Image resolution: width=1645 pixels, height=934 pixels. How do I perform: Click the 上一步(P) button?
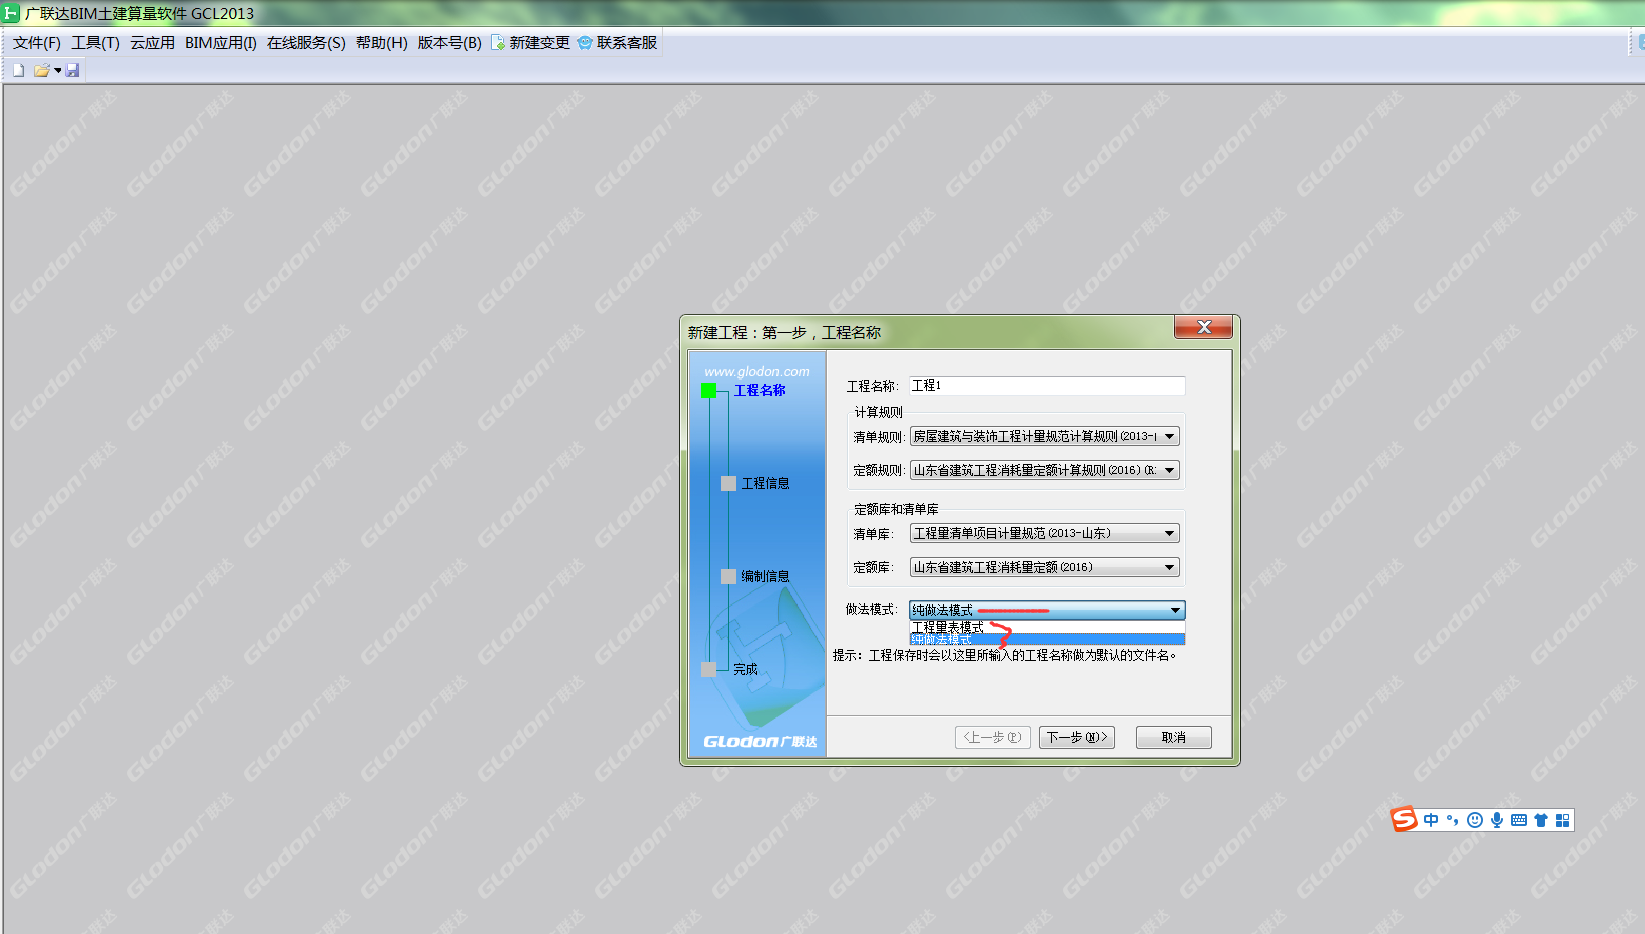[993, 737]
